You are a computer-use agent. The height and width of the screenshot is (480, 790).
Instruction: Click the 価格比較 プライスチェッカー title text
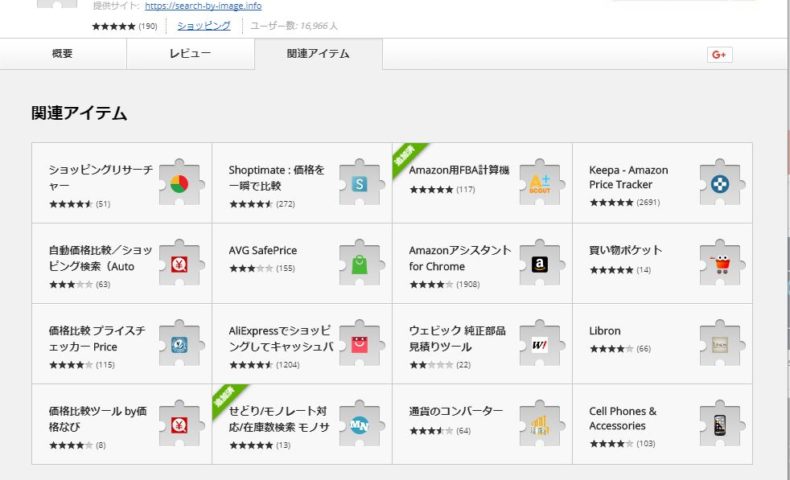(97, 338)
